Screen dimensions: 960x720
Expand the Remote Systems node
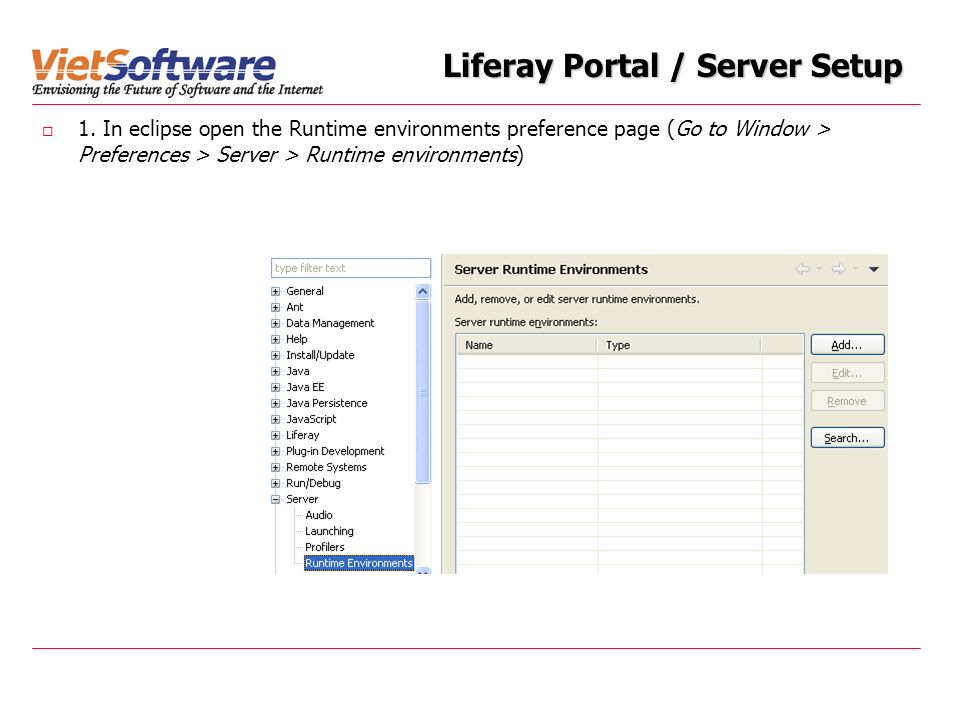tap(276, 467)
